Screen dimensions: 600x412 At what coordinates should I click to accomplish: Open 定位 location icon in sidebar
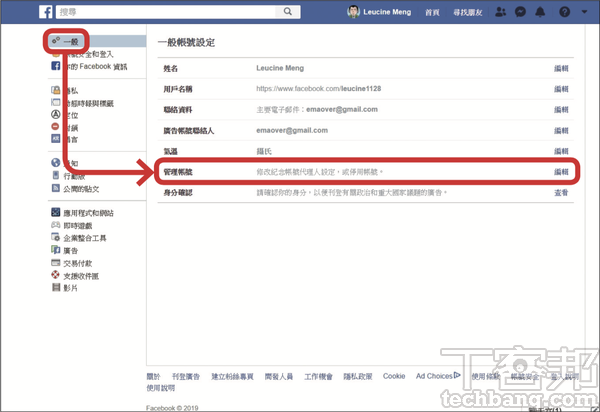(x=56, y=114)
